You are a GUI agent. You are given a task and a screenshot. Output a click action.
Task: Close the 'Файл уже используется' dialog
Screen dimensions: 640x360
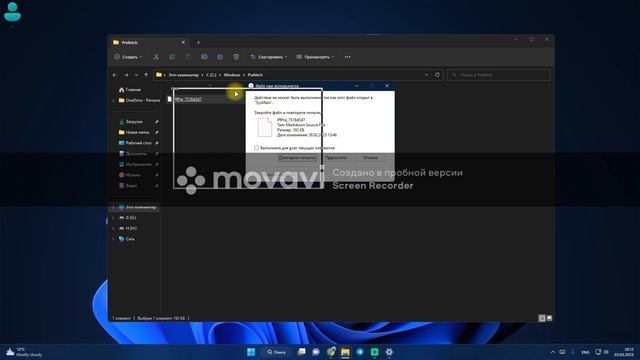point(387,86)
